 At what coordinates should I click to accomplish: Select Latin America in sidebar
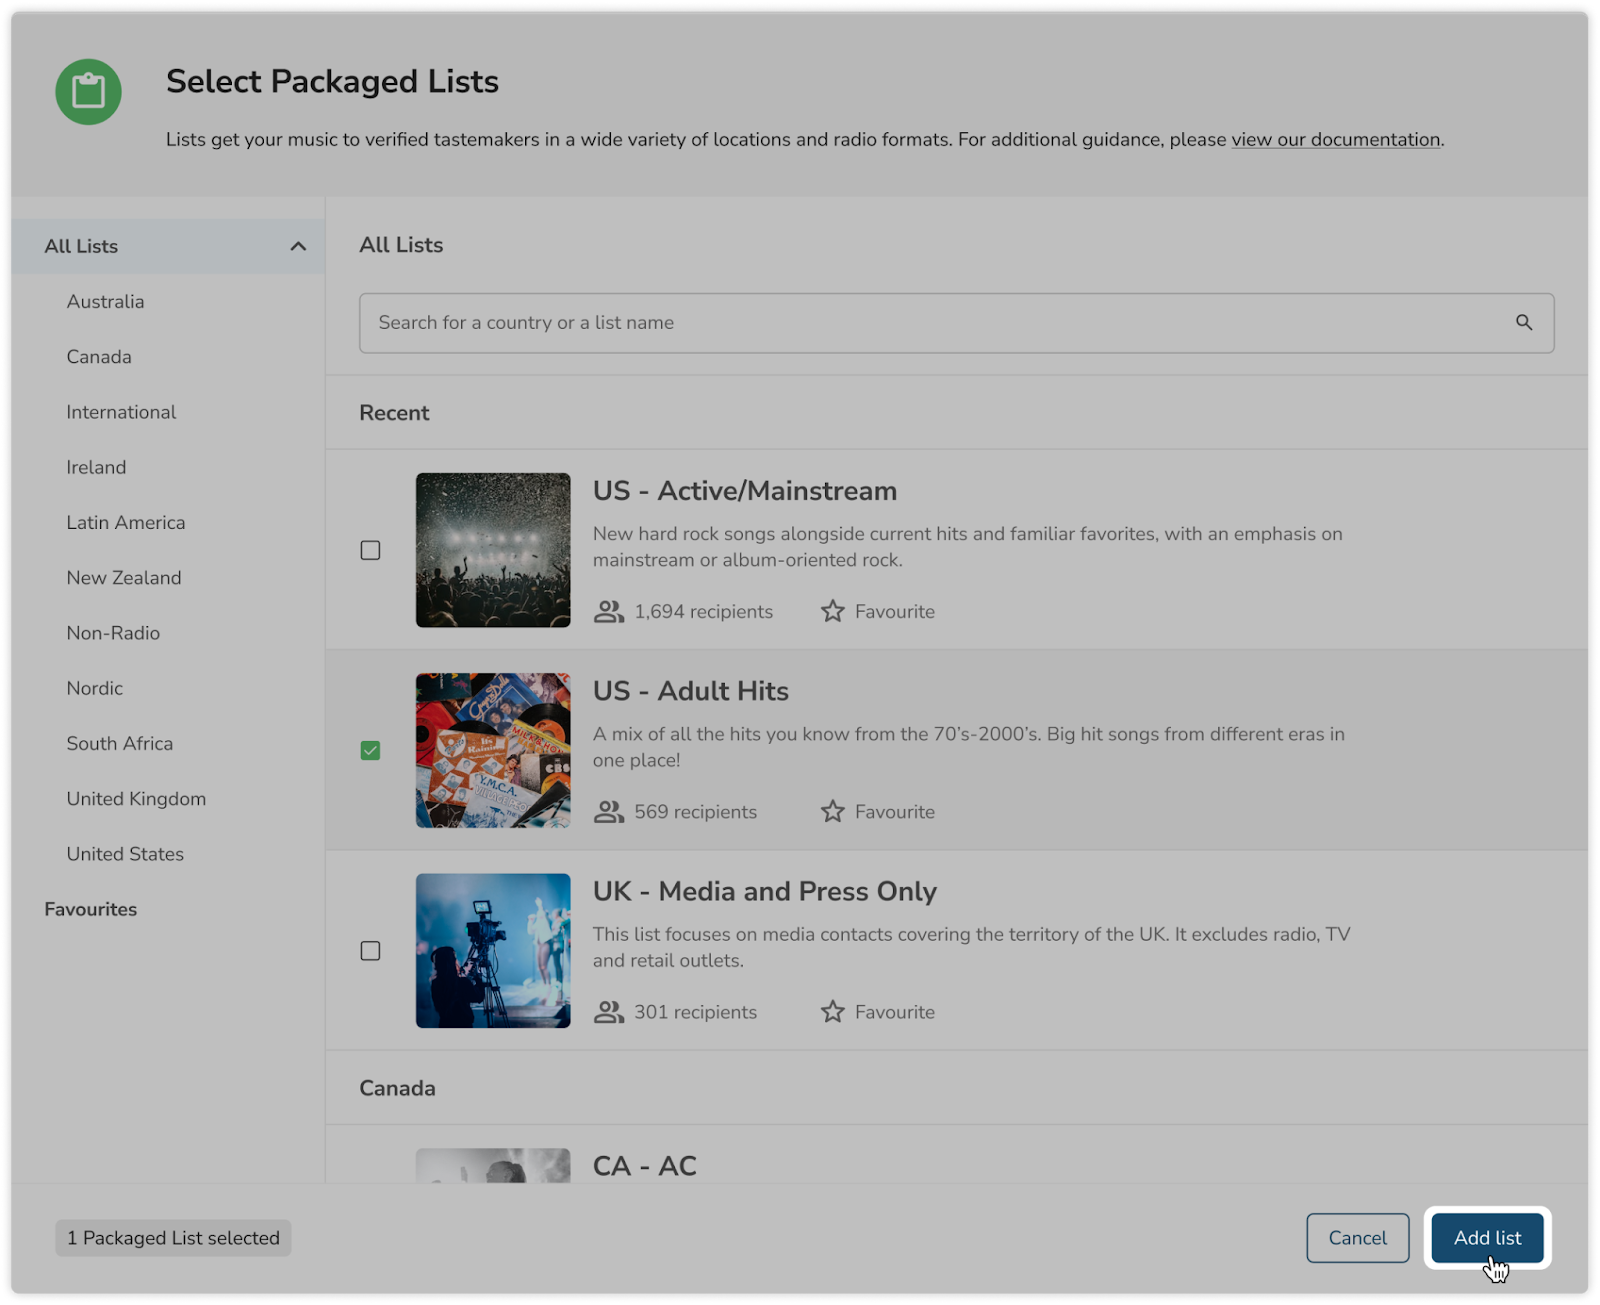point(126,522)
